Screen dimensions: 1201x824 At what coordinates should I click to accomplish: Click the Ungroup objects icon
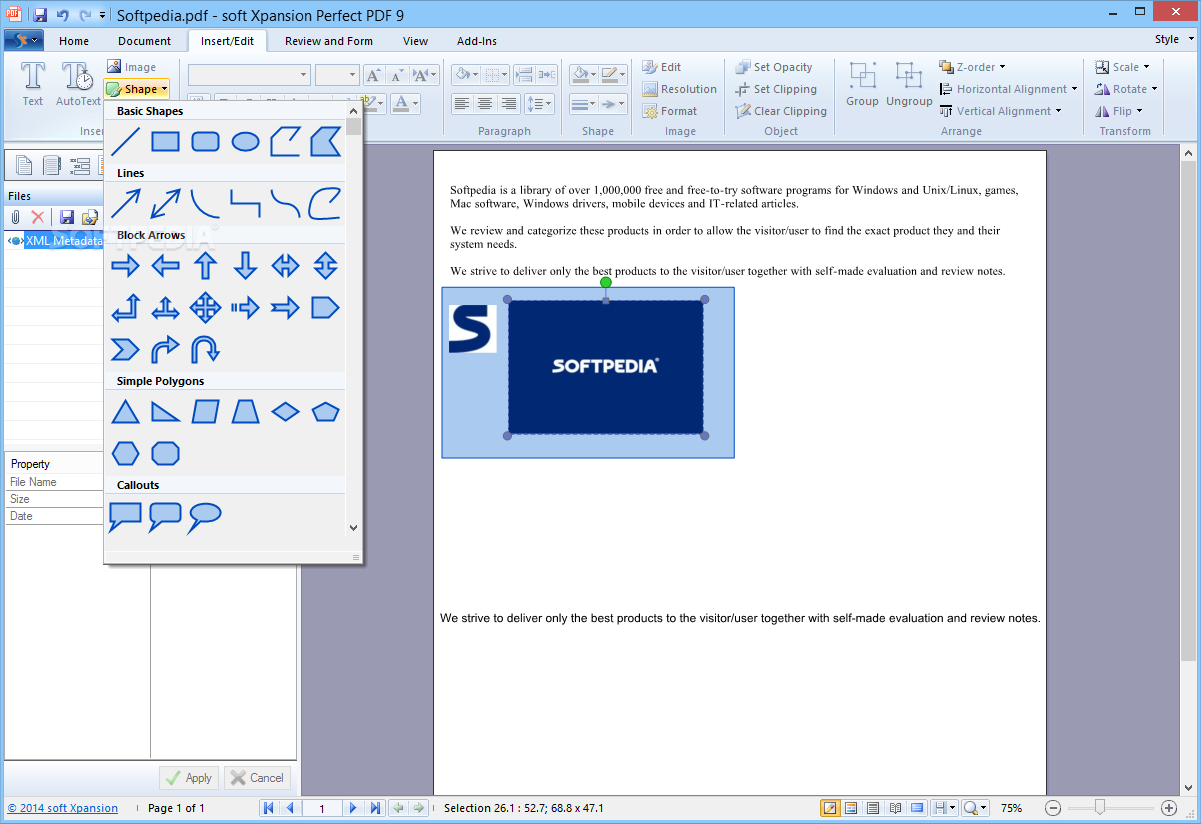point(909,84)
